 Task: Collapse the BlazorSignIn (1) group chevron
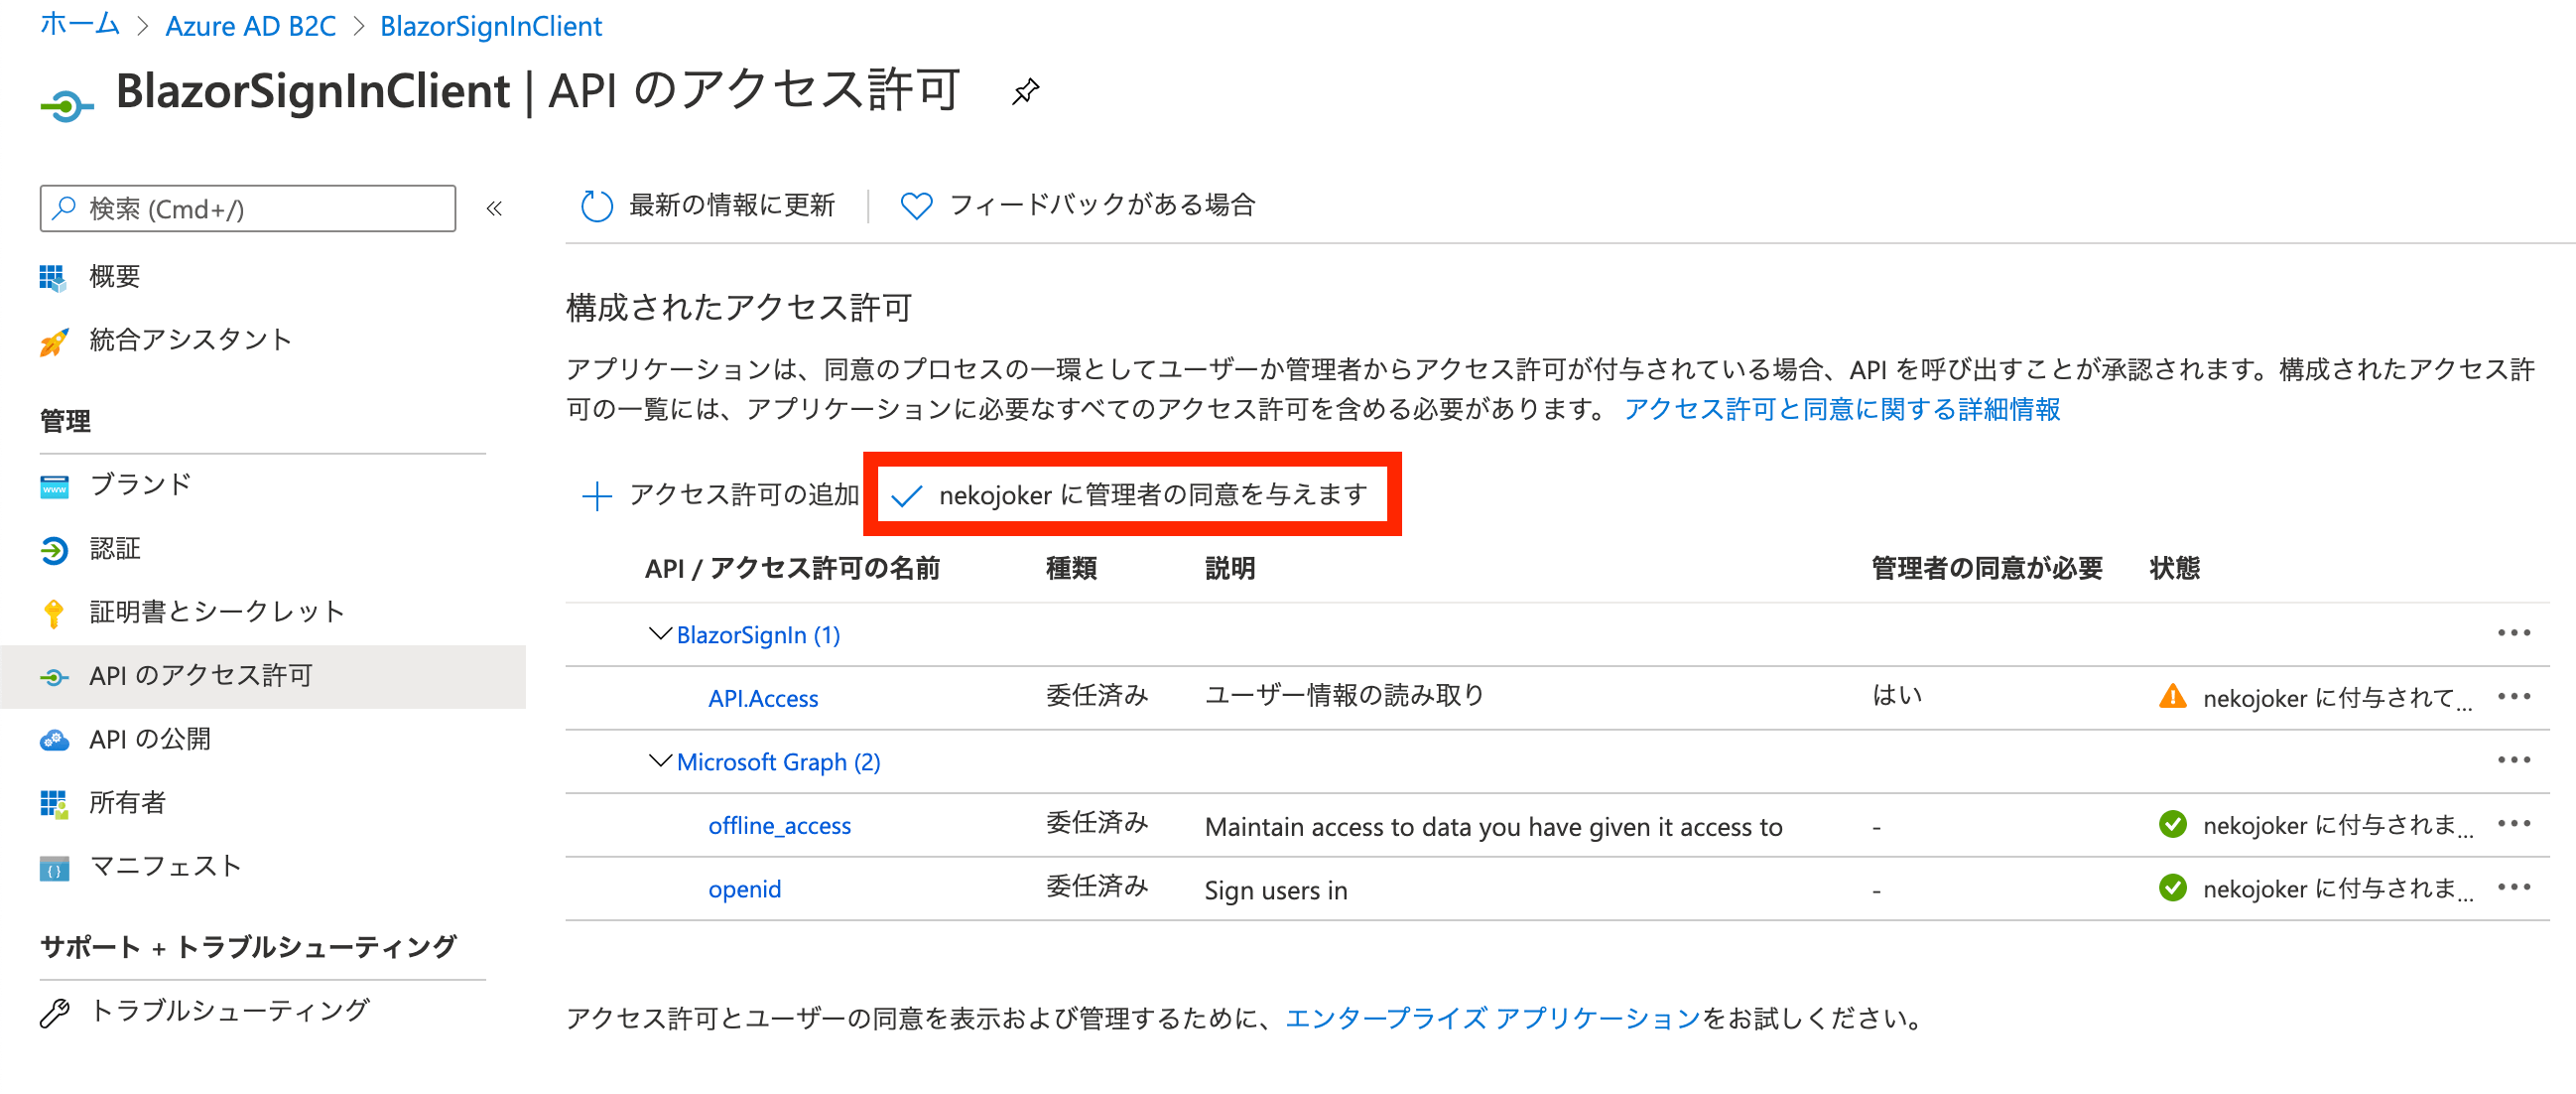coord(659,634)
